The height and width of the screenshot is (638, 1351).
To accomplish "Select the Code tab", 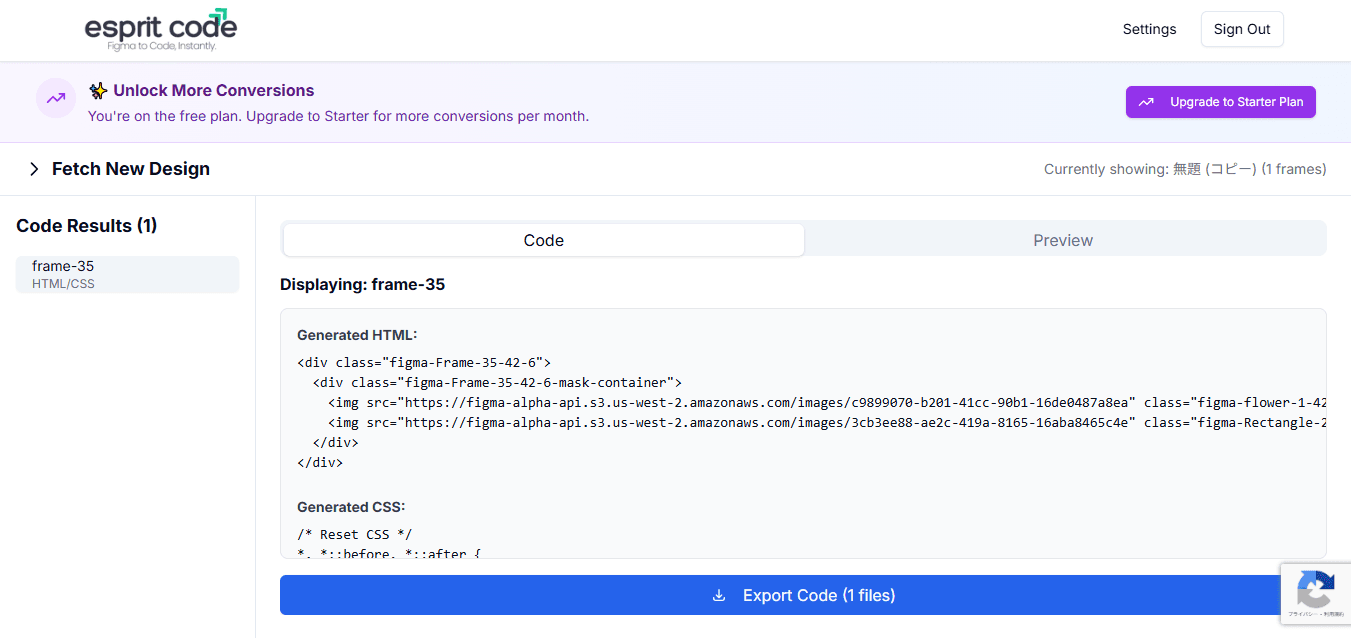I will tap(543, 240).
